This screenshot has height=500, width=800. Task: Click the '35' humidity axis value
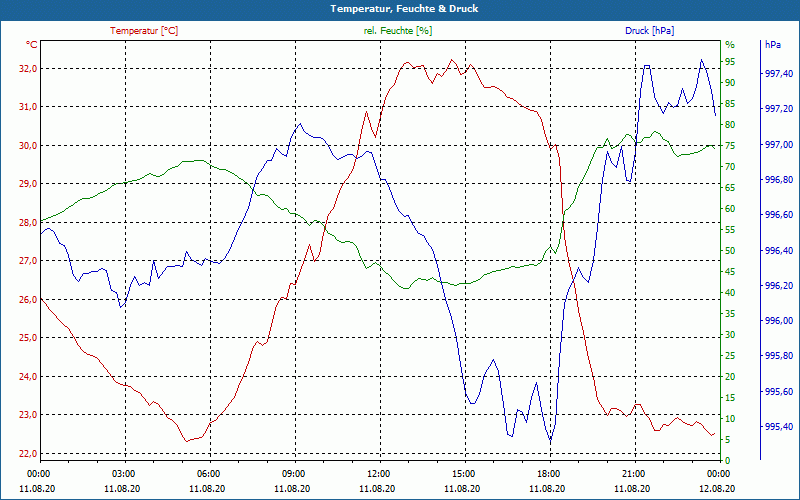[730, 314]
